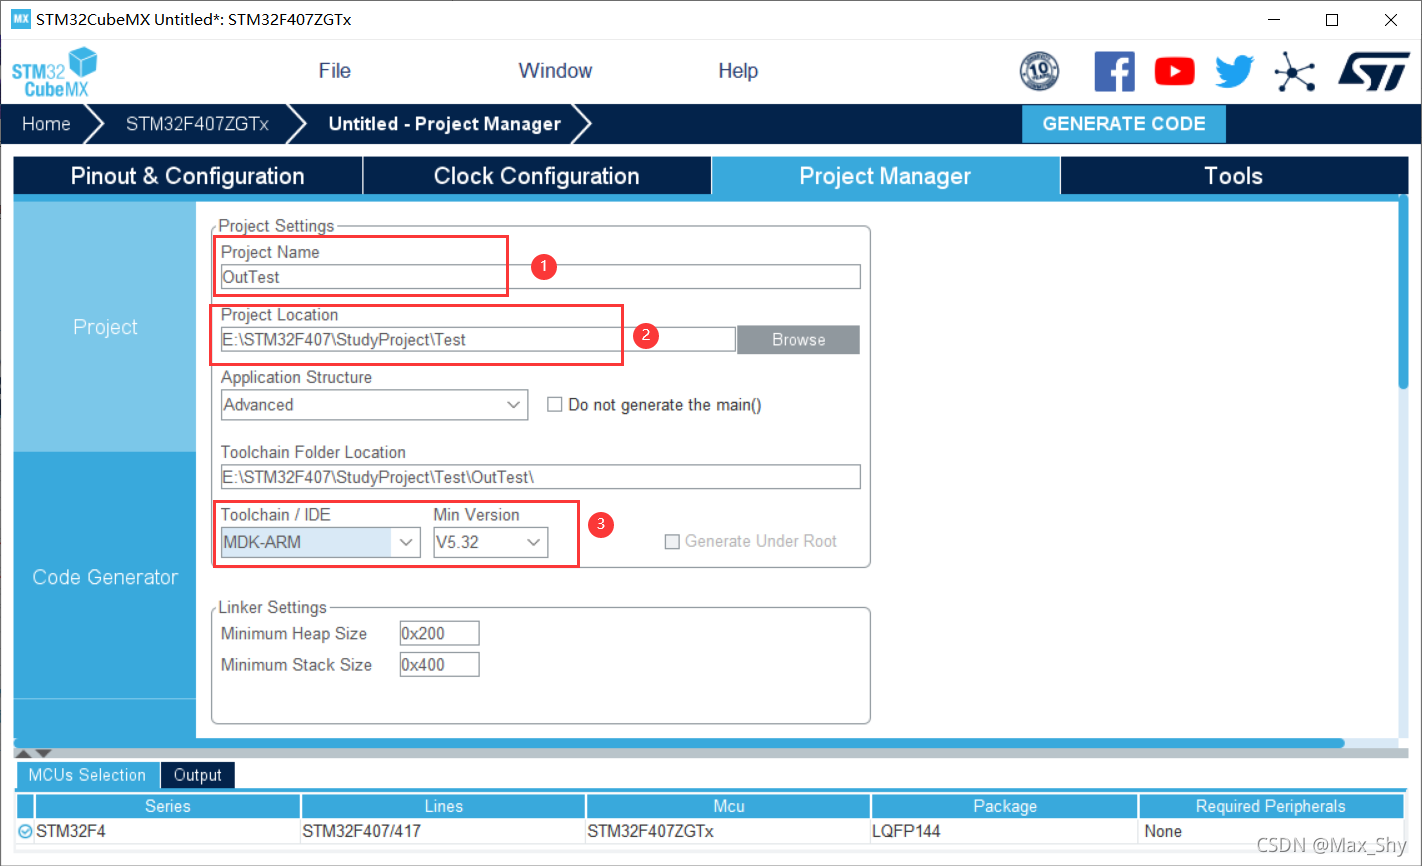
Task: Switch to Clock Configuration tab
Action: [x=536, y=176]
